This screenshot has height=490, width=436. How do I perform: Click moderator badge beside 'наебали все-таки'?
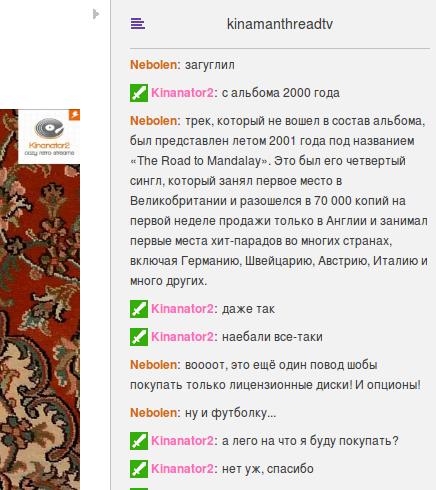coord(139,337)
